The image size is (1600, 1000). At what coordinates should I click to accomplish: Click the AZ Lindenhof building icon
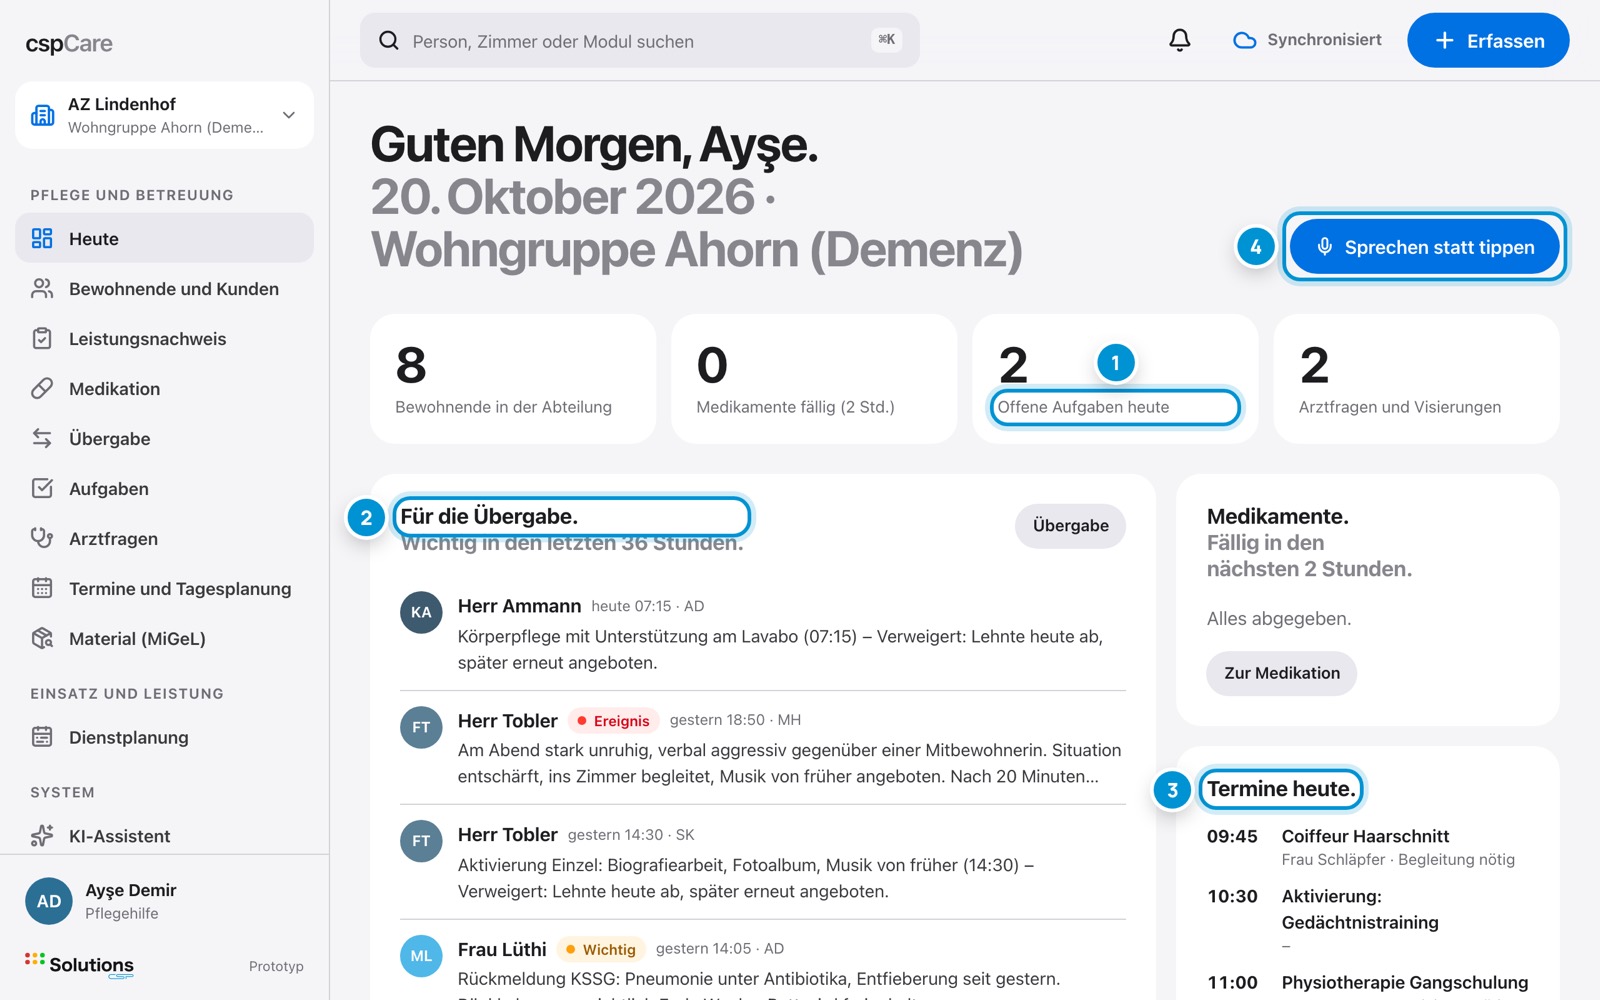(43, 115)
